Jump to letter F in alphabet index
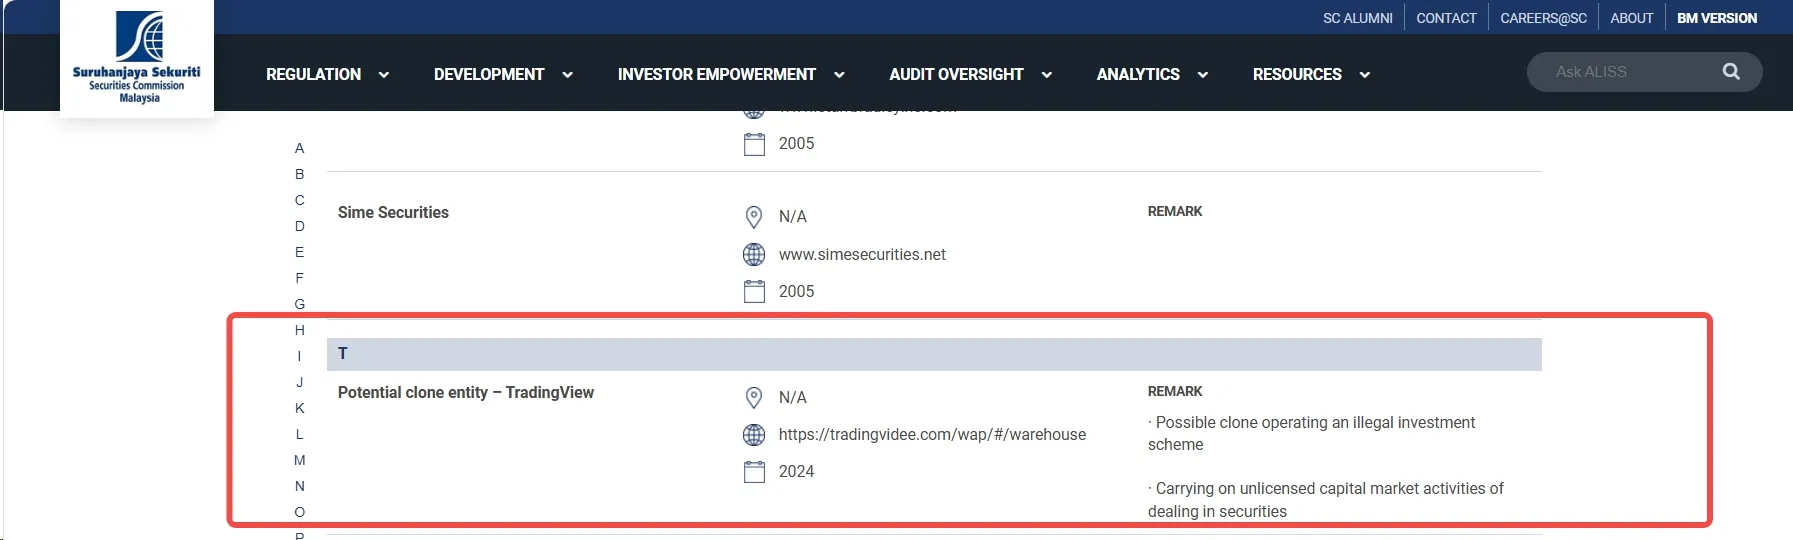The image size is (1793, 540). point(299,278)
